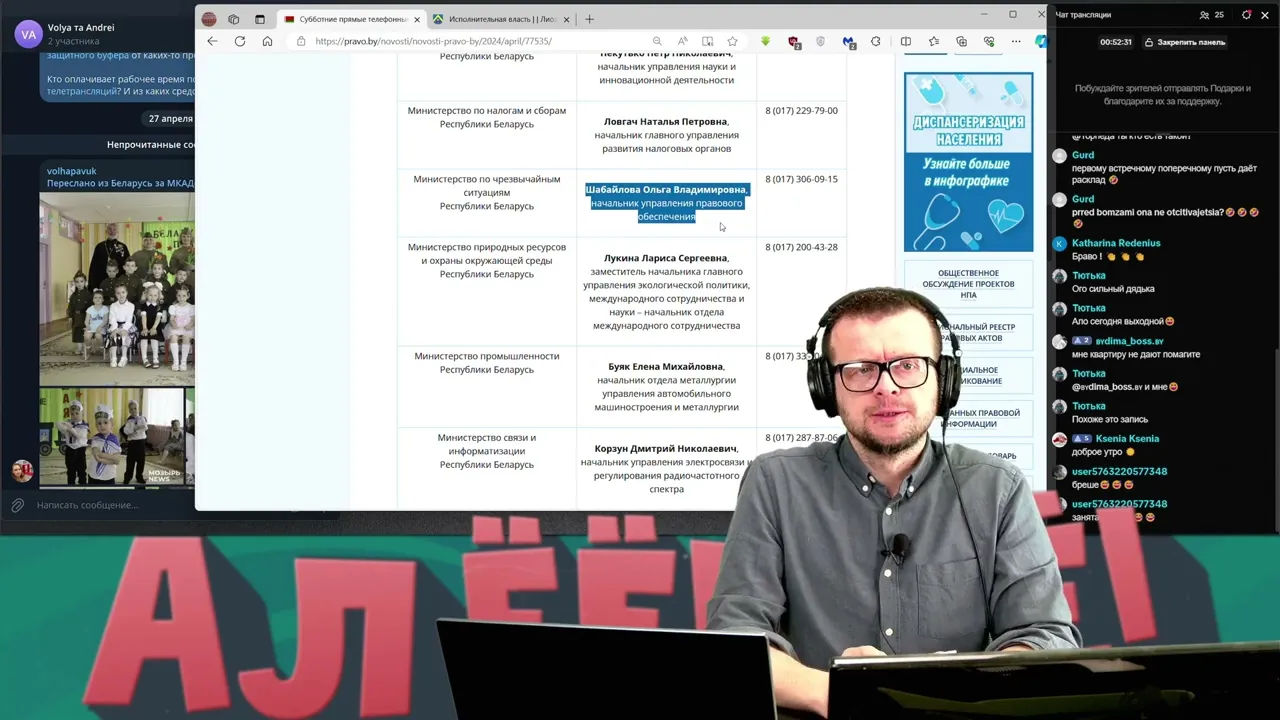Open the browser home page
This screenshot has width=1280, height=720.
[x=267, y=41]
